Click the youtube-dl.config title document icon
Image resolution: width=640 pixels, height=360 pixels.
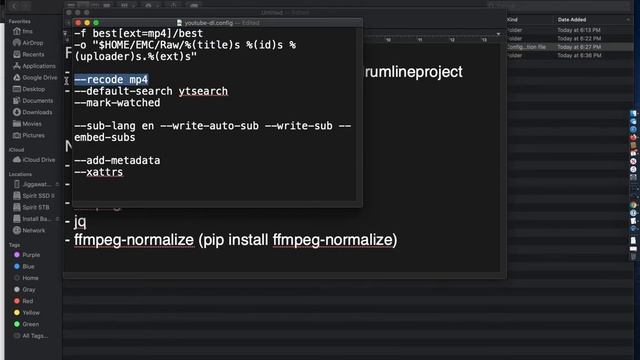pos(179,23)
